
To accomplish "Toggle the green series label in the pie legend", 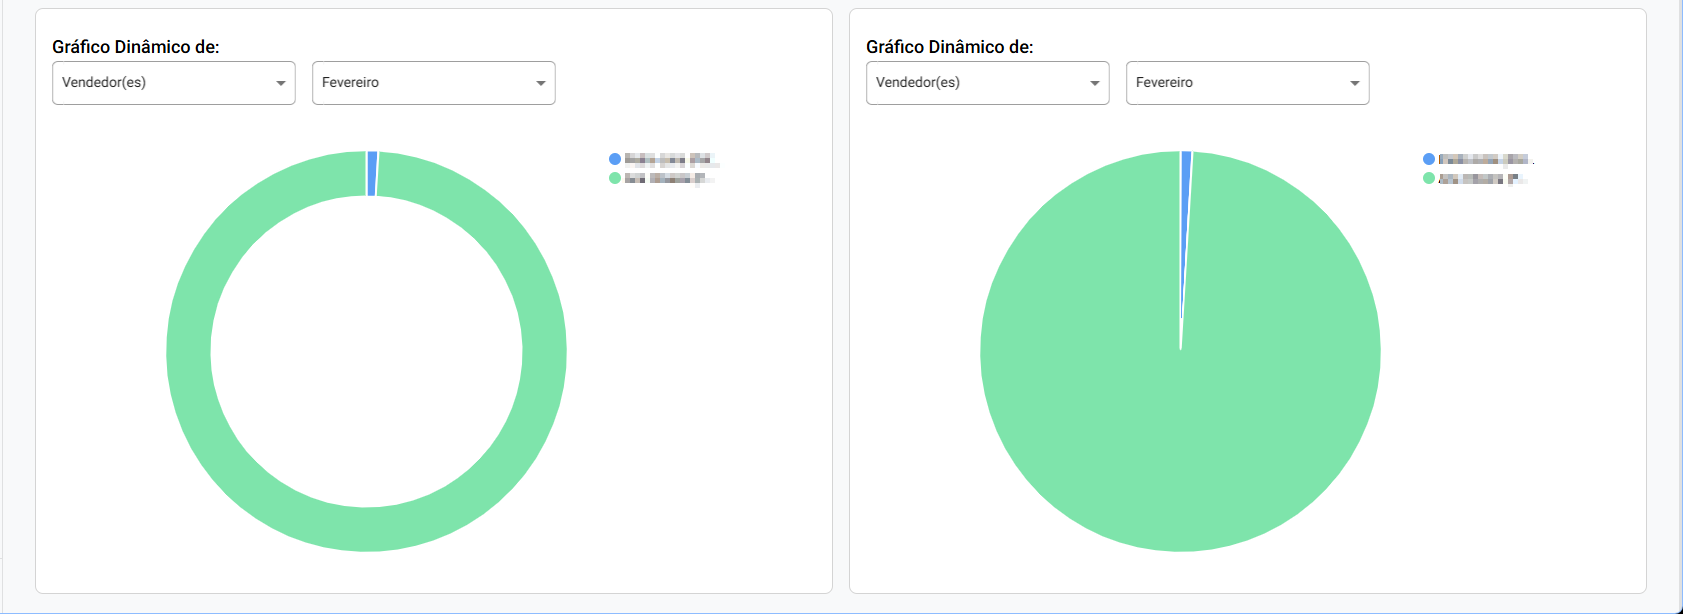I will coord(1482,178).
